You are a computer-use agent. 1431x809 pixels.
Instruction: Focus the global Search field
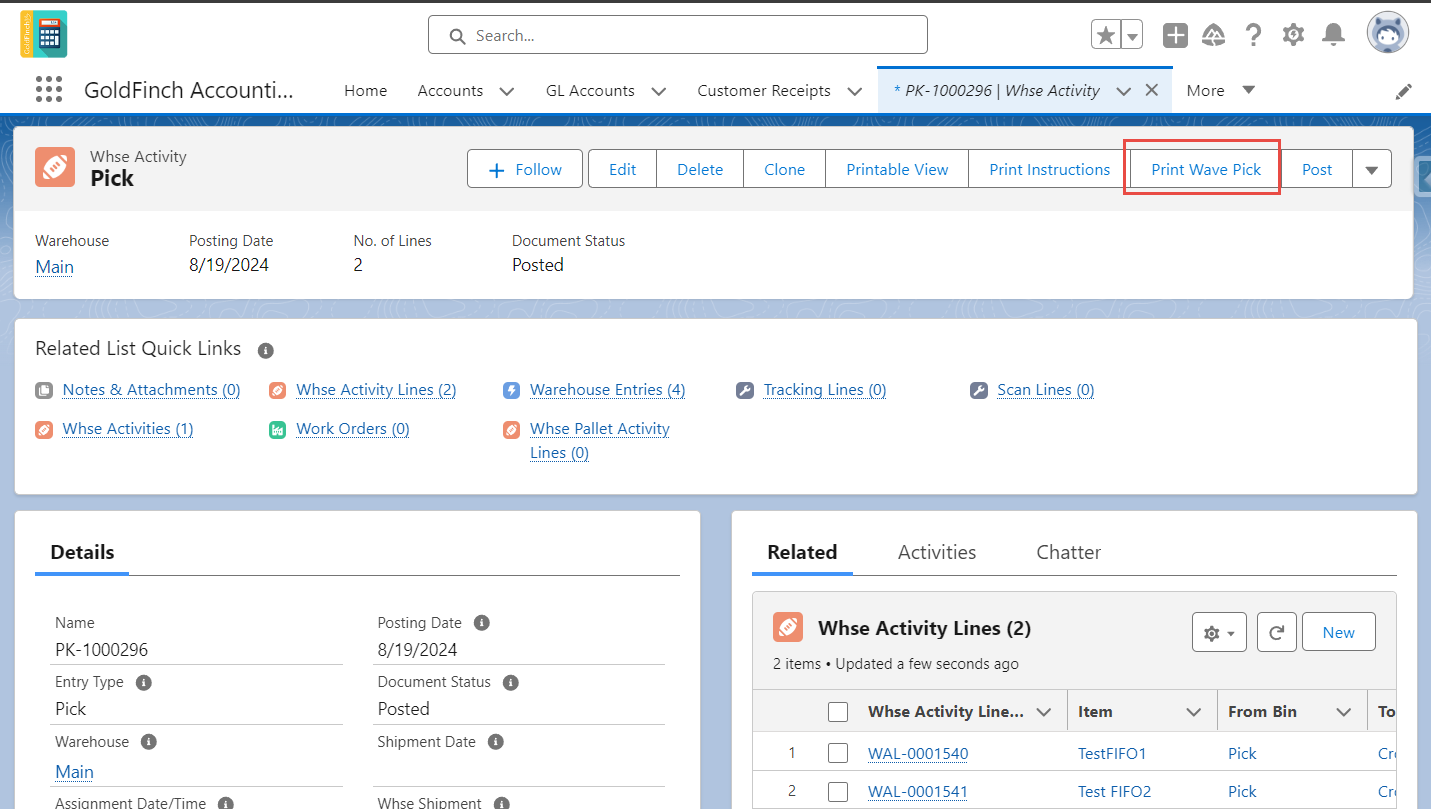pos(678,35)
